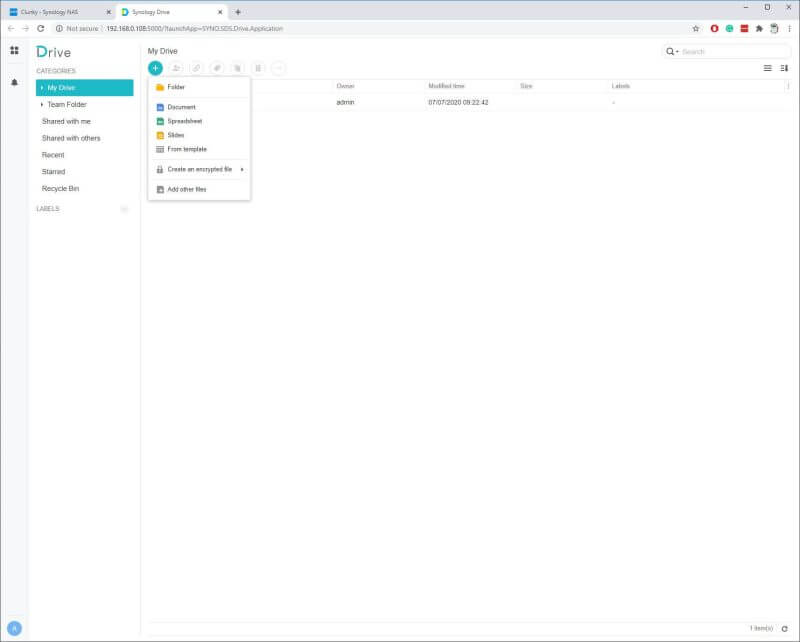The height and width of the screenshot is (642, 800).
Task: Create new Slides
Action: 199,135
